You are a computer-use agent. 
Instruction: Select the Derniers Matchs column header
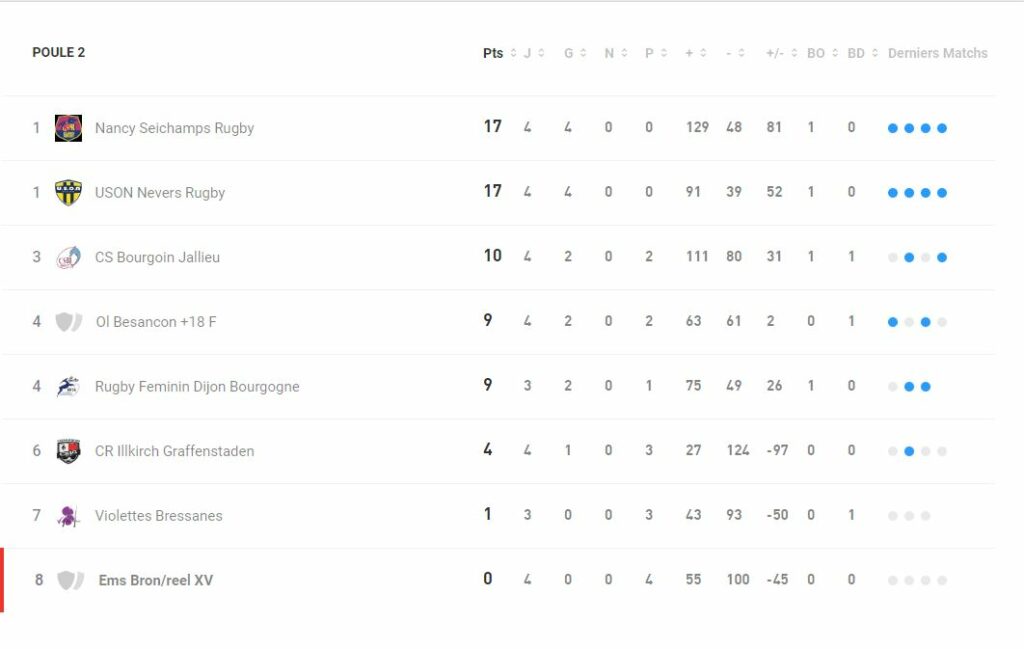(x=938, y=53)
